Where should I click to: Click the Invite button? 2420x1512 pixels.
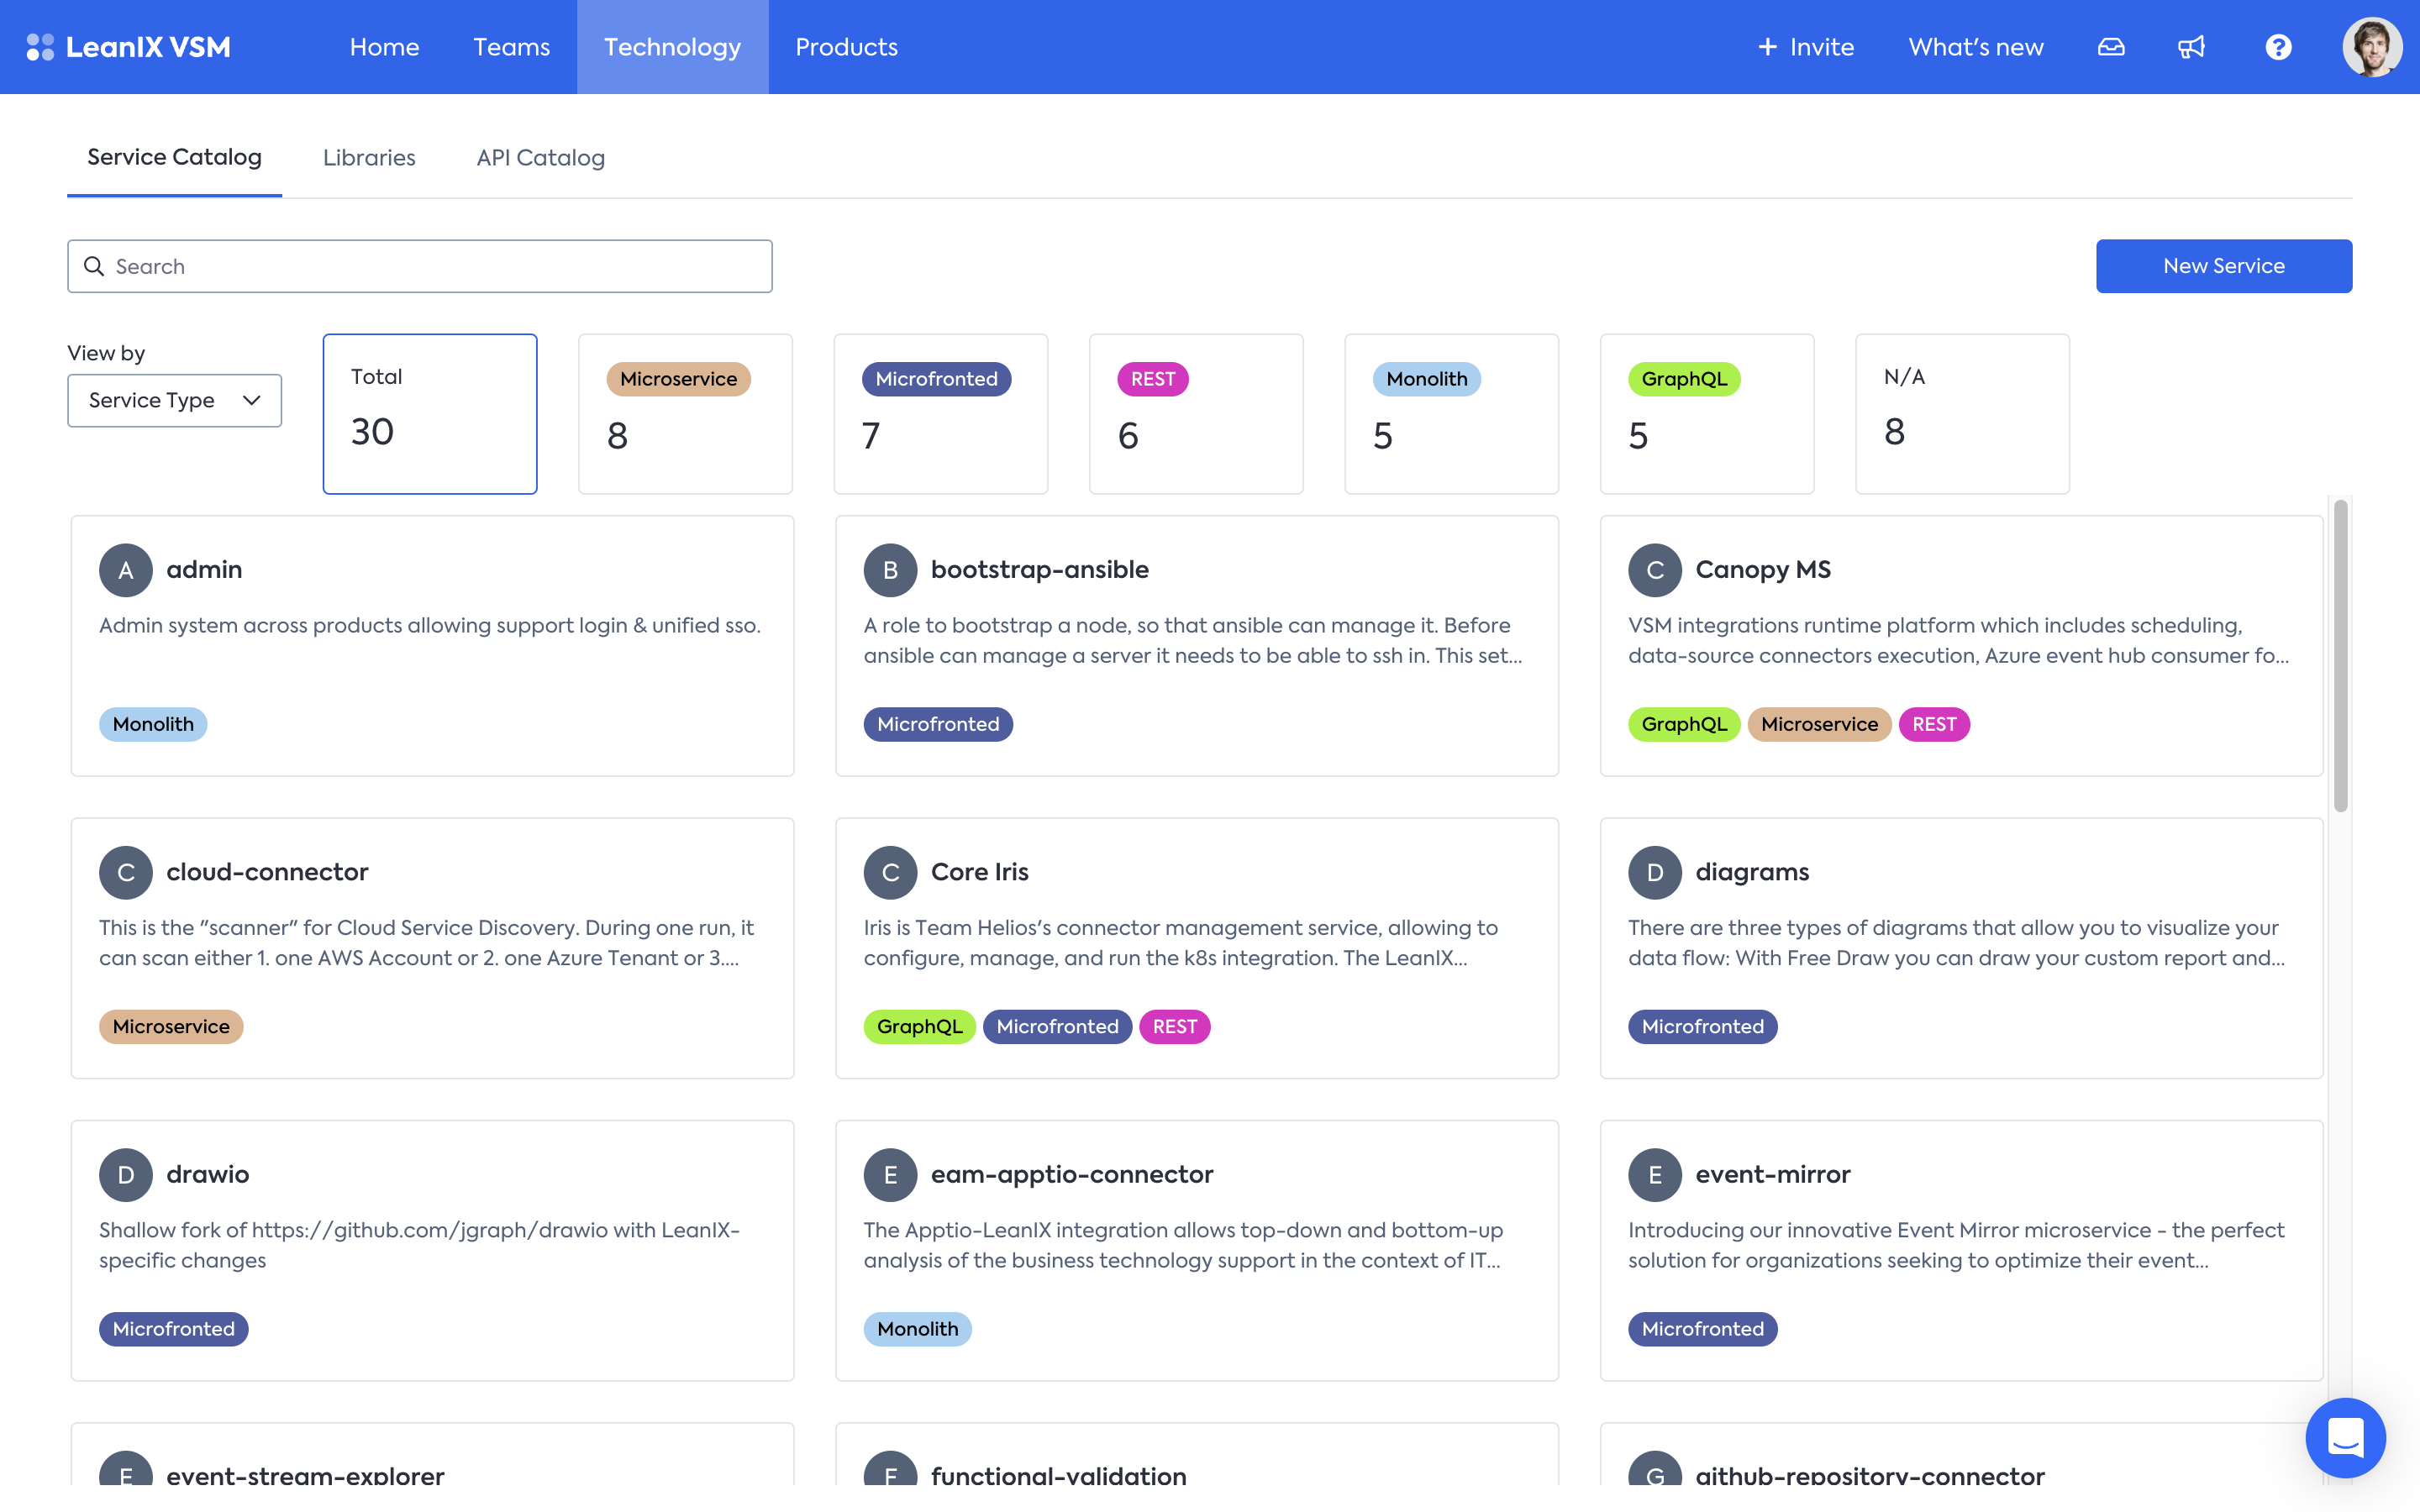pos(1806,47)
